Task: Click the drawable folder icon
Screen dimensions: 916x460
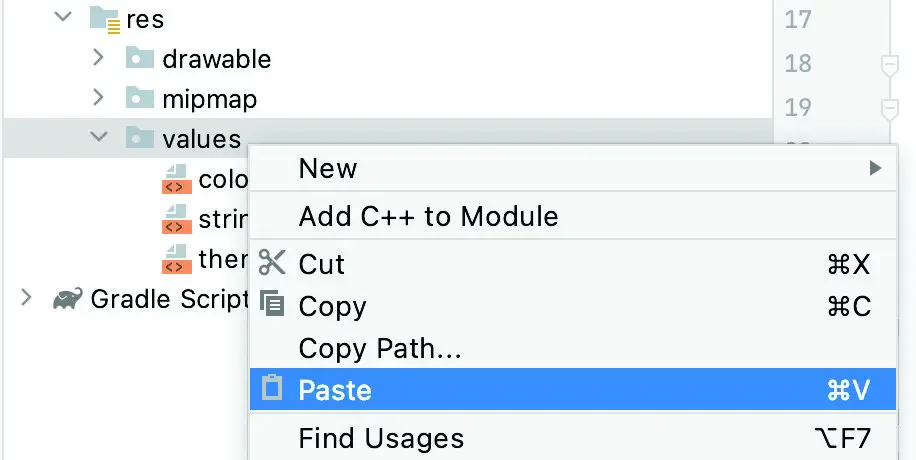Action: pyautogui.click(x=140, y=58)
